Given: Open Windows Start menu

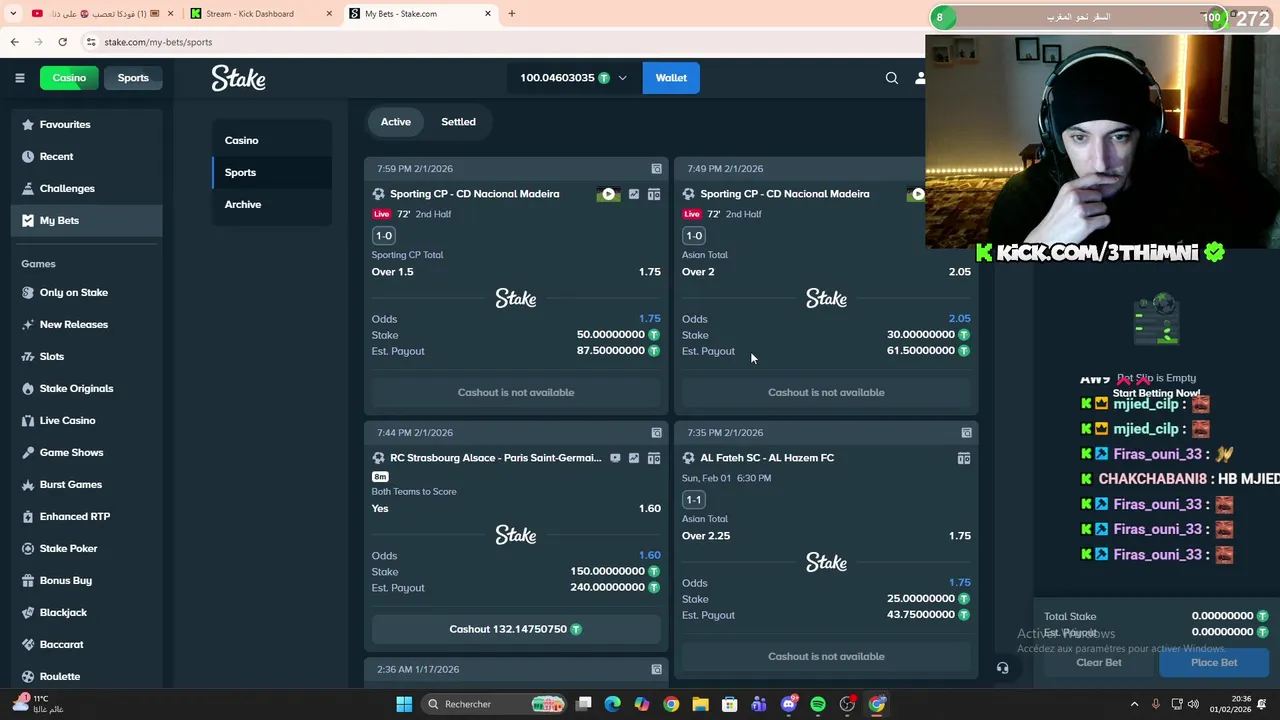Looking at the screenshot, I should tap(404, 704).
